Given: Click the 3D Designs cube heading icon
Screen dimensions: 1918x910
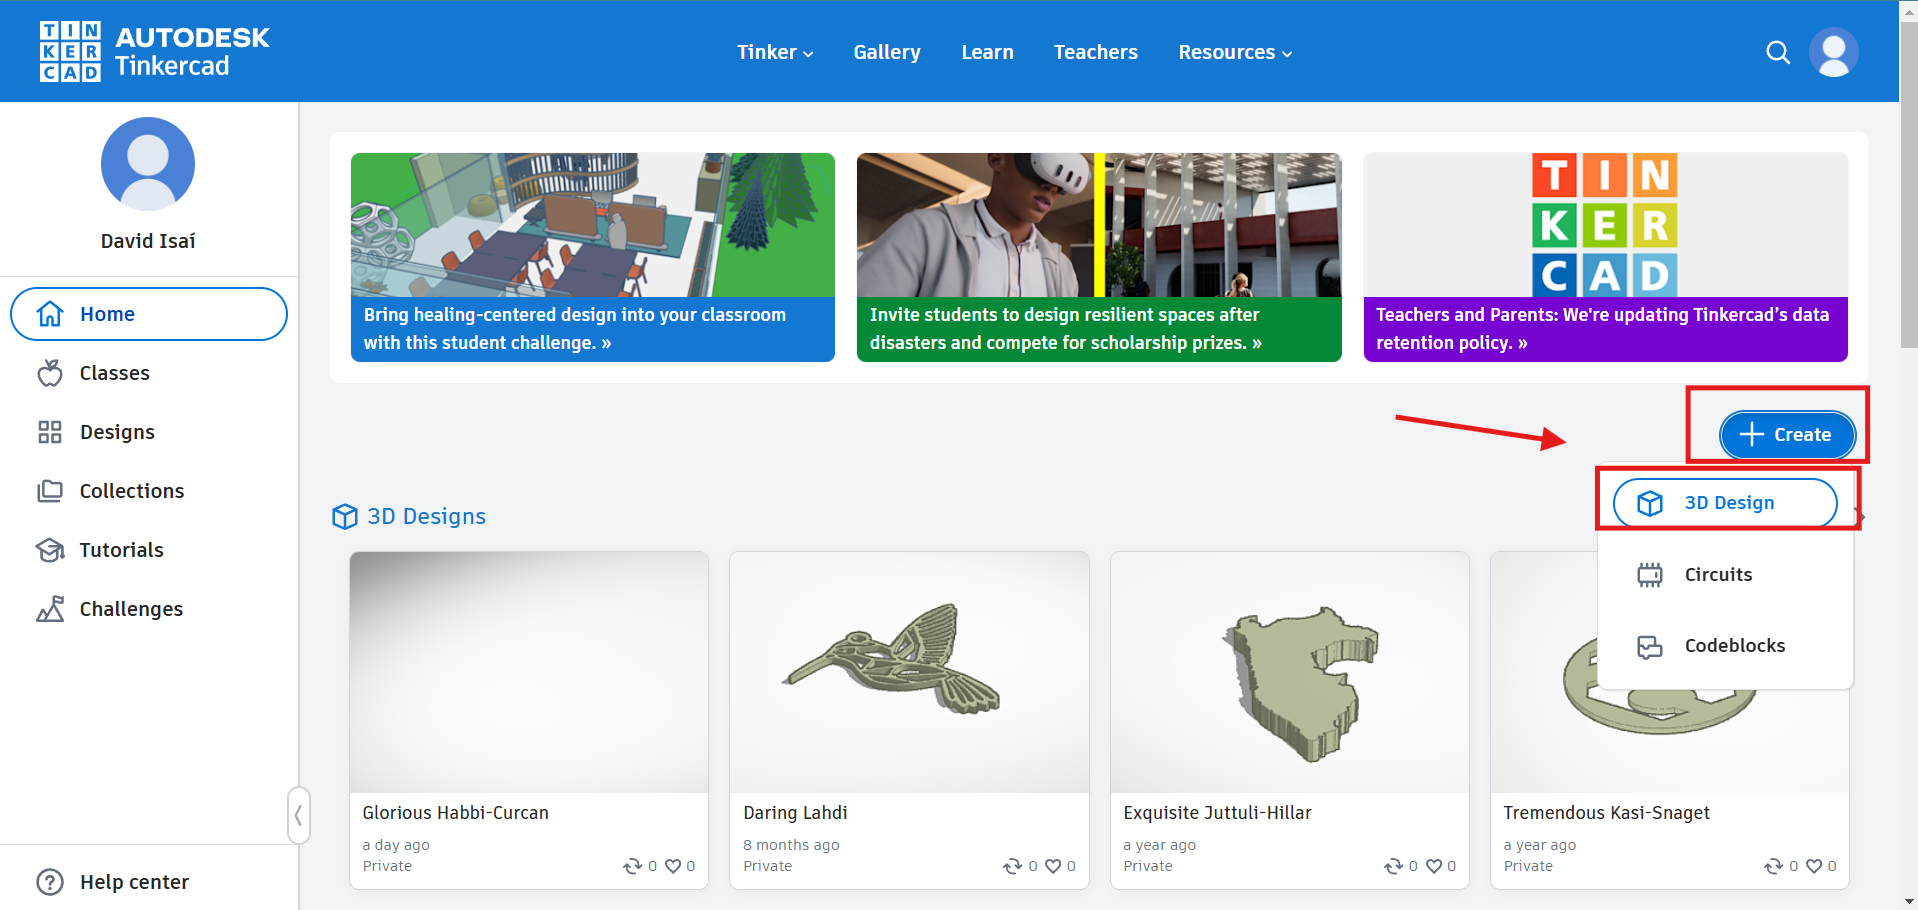Looking at the screenshot, I should coord(345,516).
